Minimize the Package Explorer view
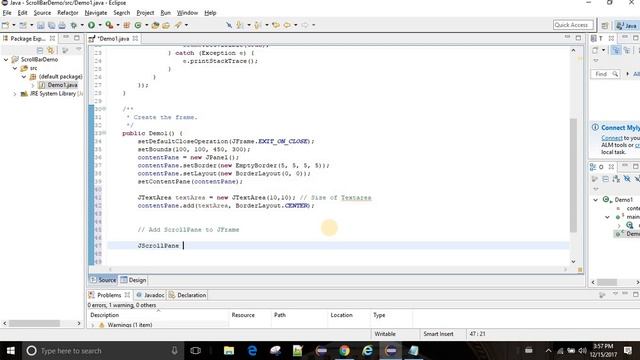Viewport: 640px width, 360px height. click(x=66, y=38)
